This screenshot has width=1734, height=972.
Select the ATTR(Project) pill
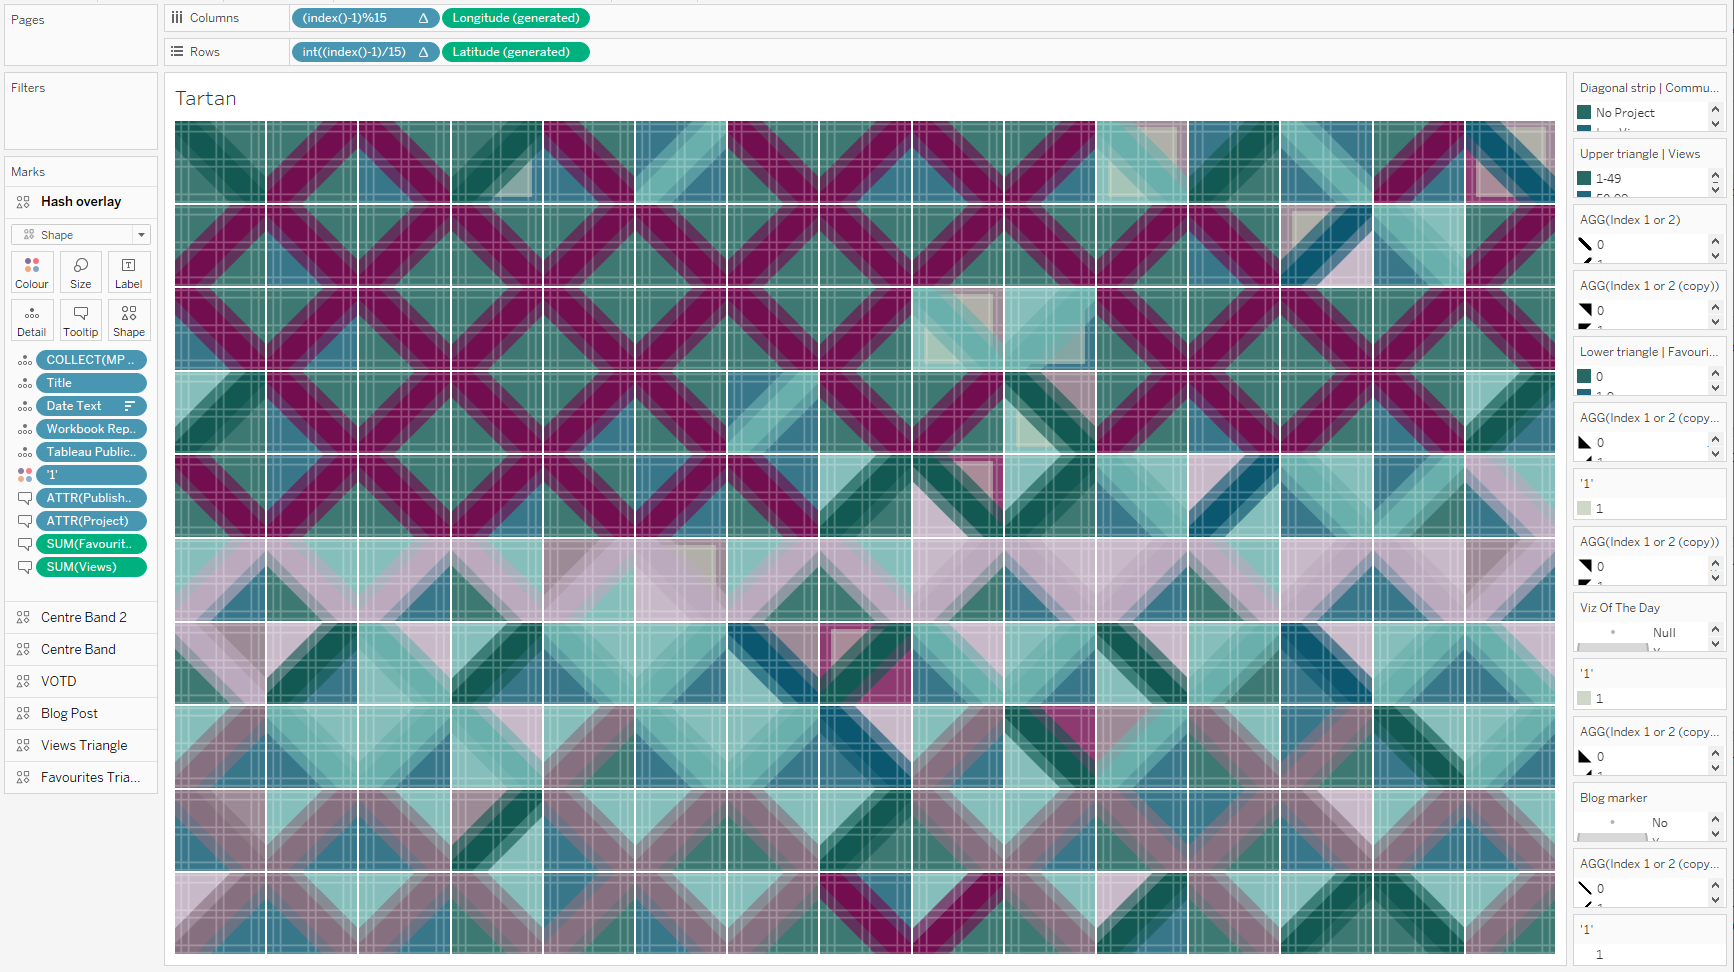tap(92, 521)
